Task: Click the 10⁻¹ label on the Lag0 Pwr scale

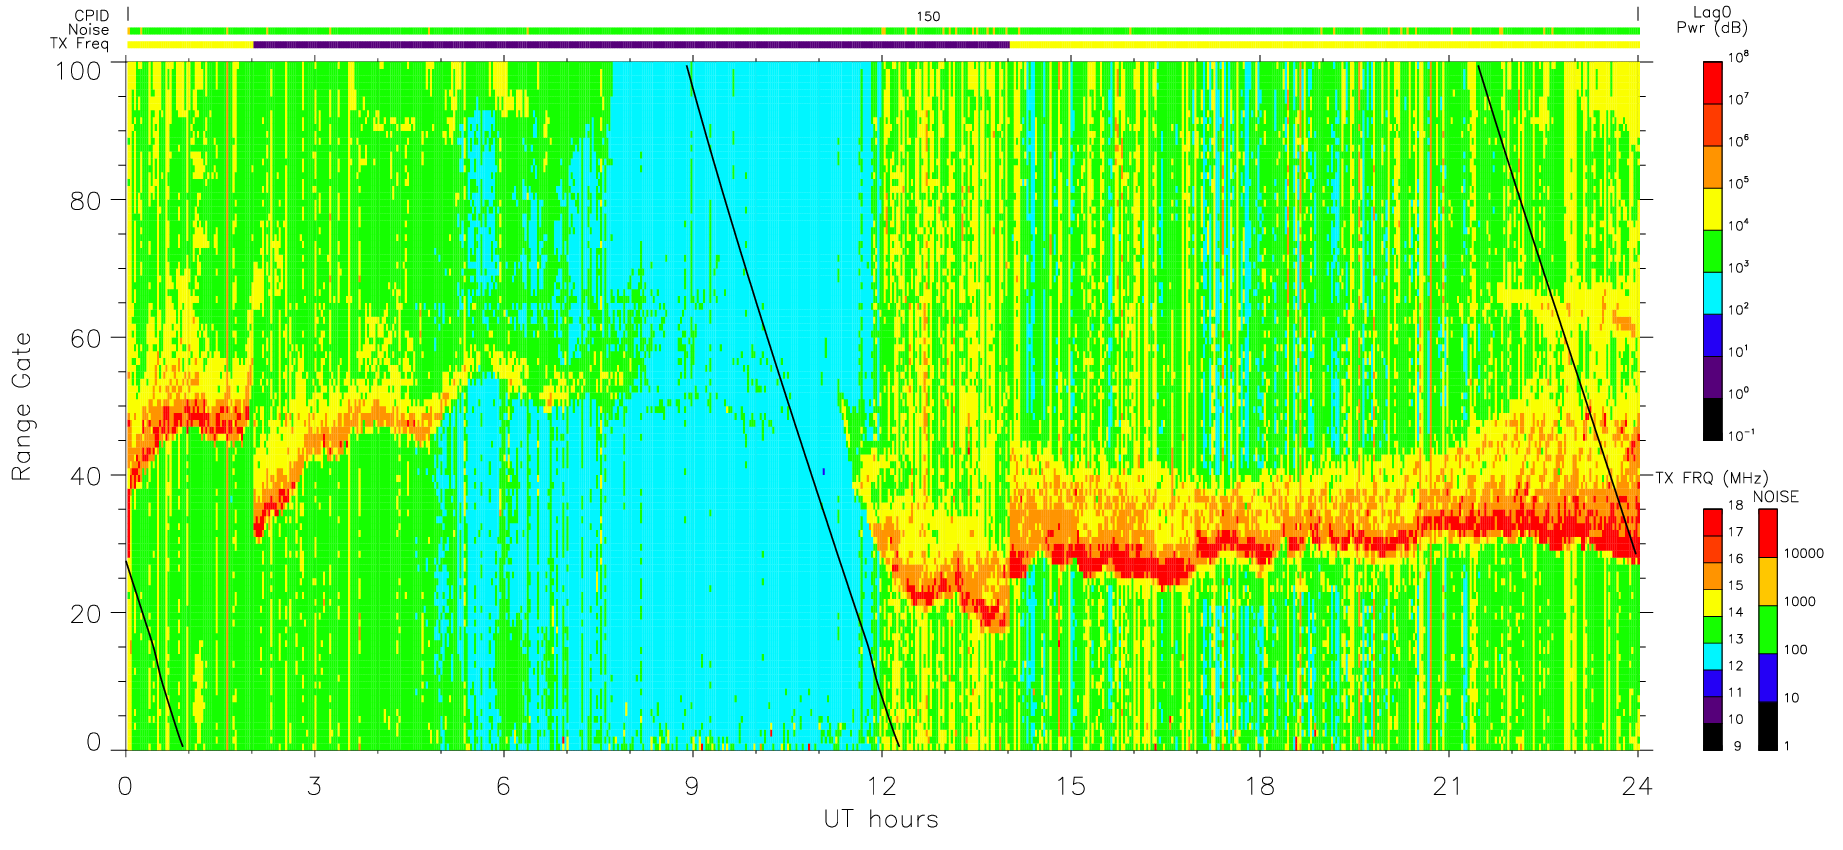Action: 1740,436
